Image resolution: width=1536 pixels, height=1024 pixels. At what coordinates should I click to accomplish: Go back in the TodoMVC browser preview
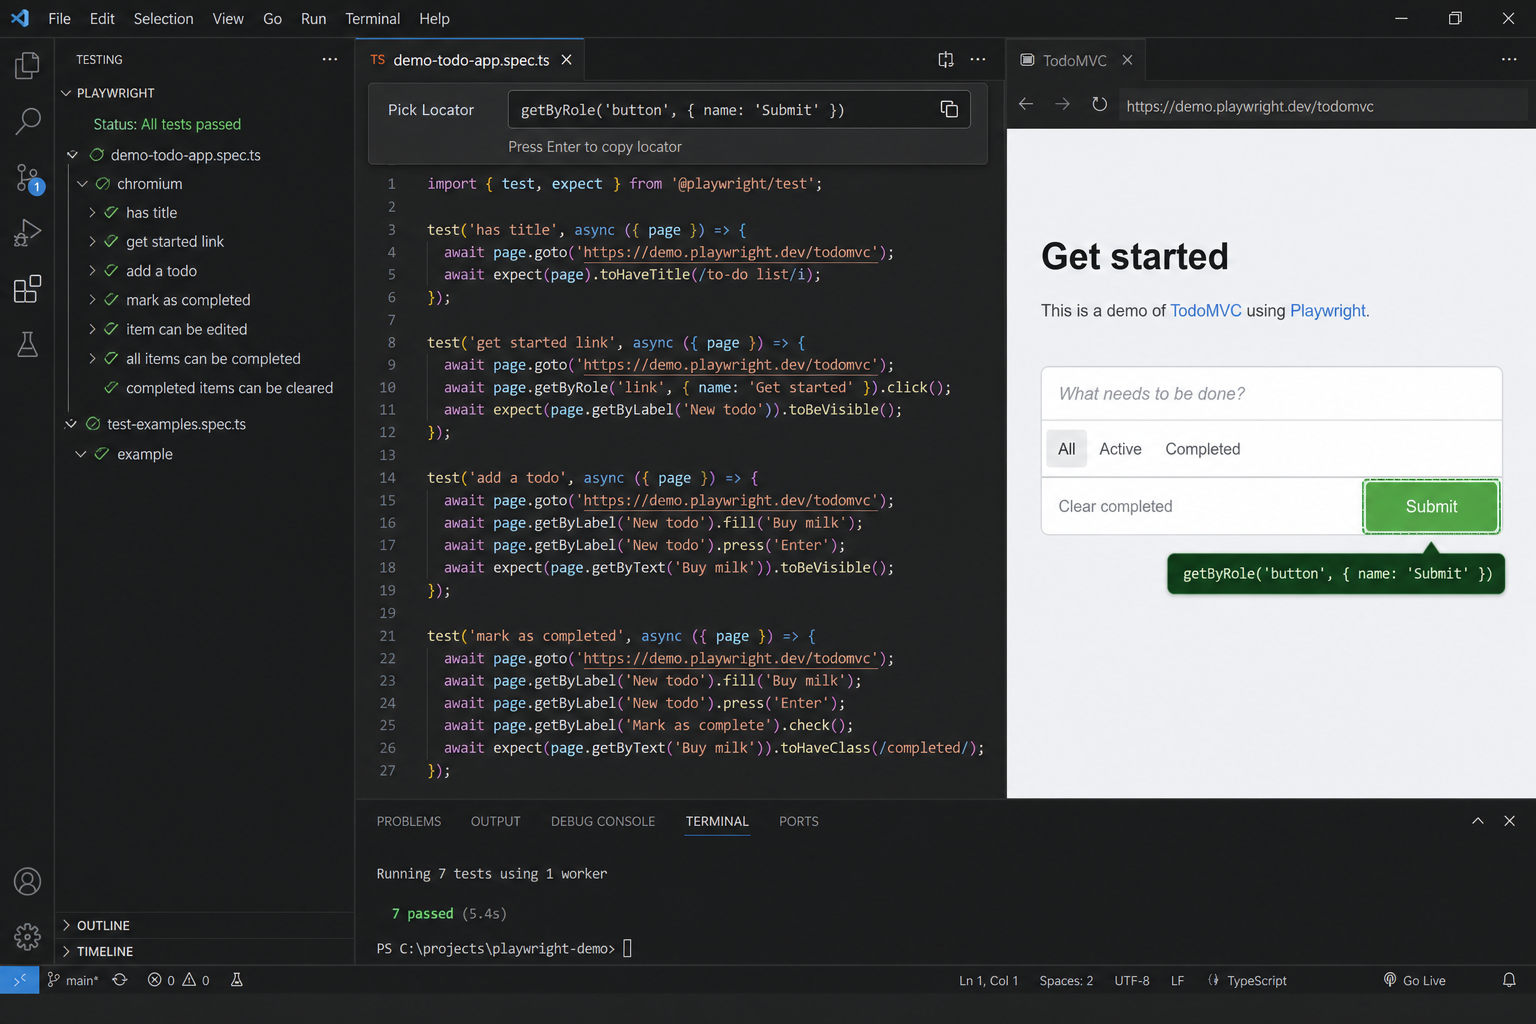coord(1026,105)
